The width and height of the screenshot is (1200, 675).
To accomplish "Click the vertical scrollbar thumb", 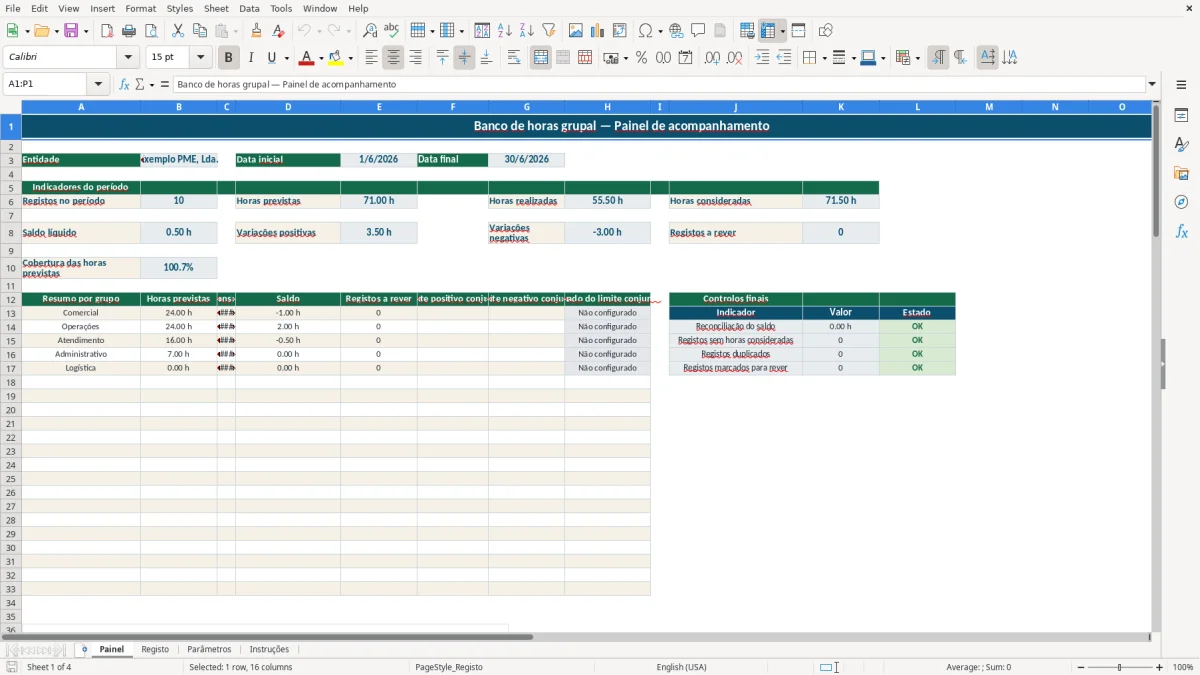I will [x=1156, y=170].
